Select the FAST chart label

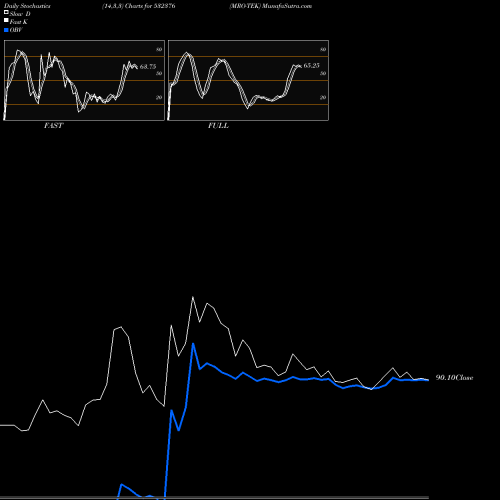[53, 126]
